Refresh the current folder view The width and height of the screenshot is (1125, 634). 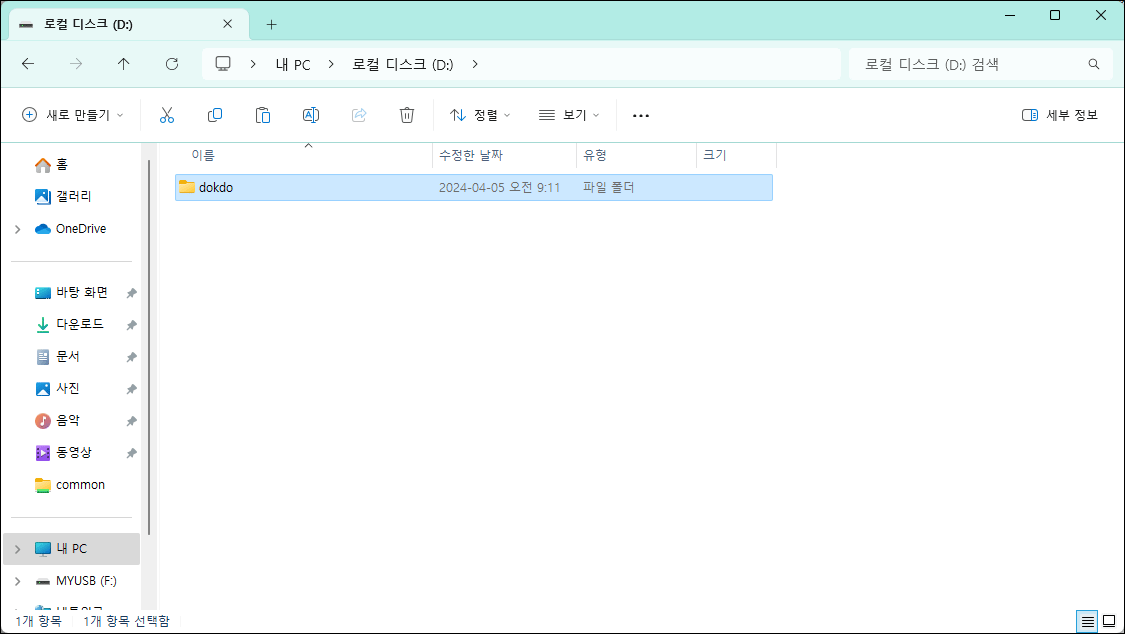(171, 64)
